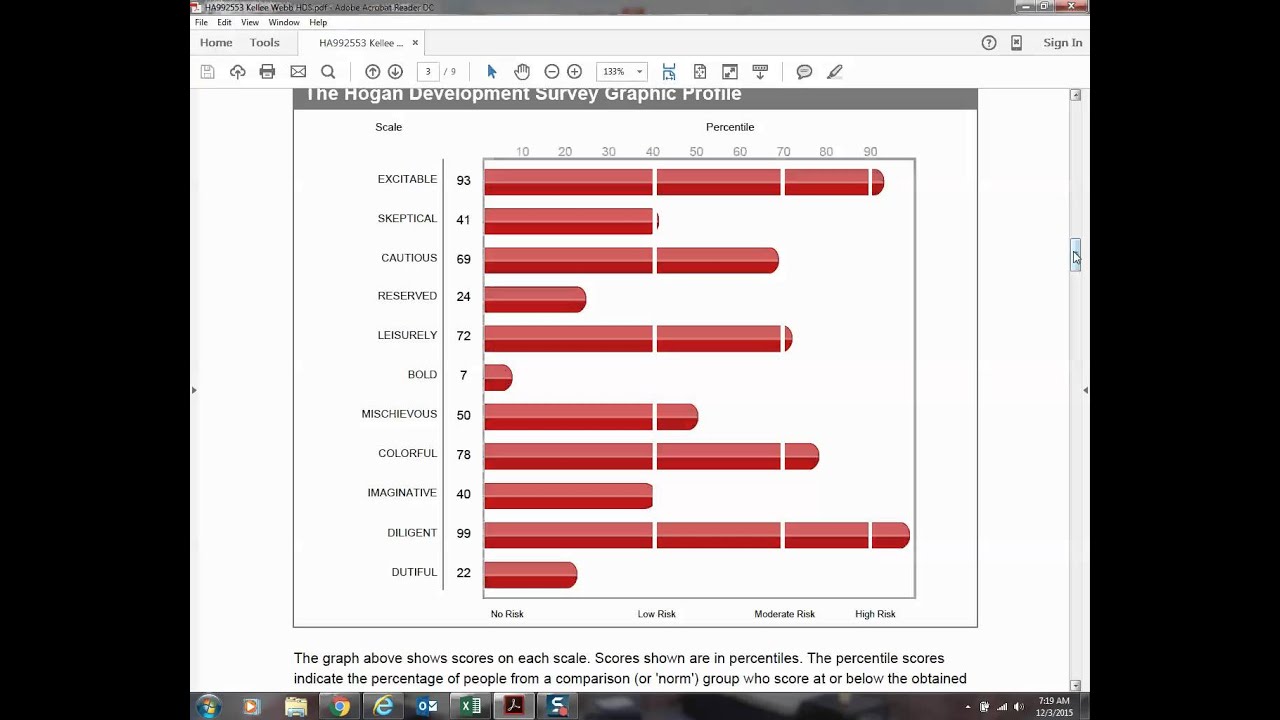Expand the right tools pane arrow
Screen dimensions: 1280x720
click(x=1085, y=390)
